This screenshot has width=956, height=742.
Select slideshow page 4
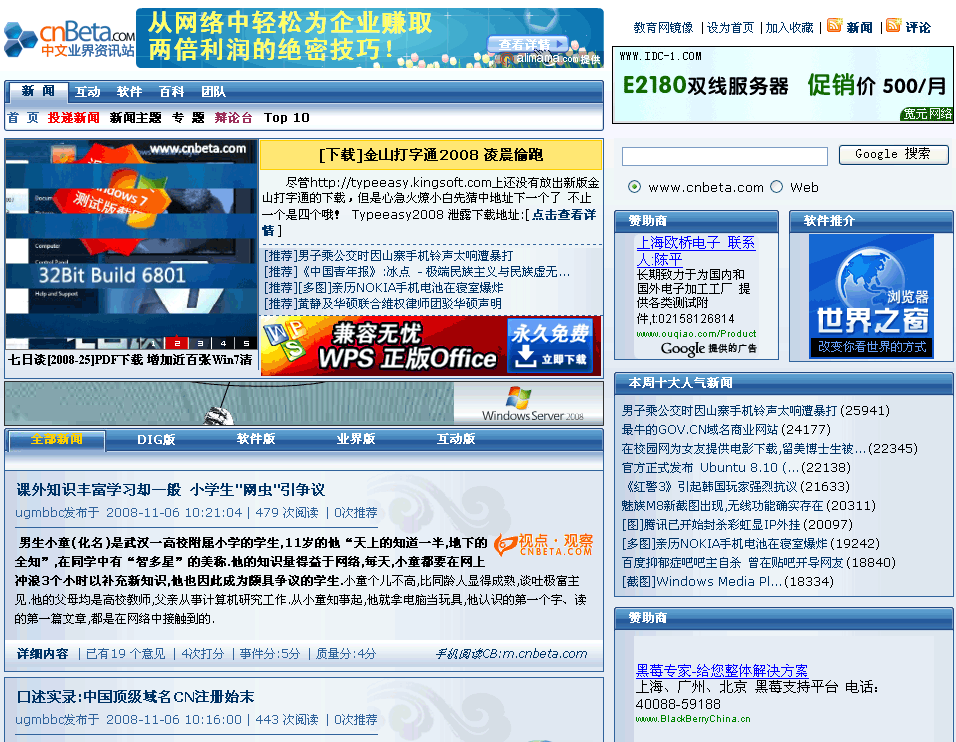(223, 344)
